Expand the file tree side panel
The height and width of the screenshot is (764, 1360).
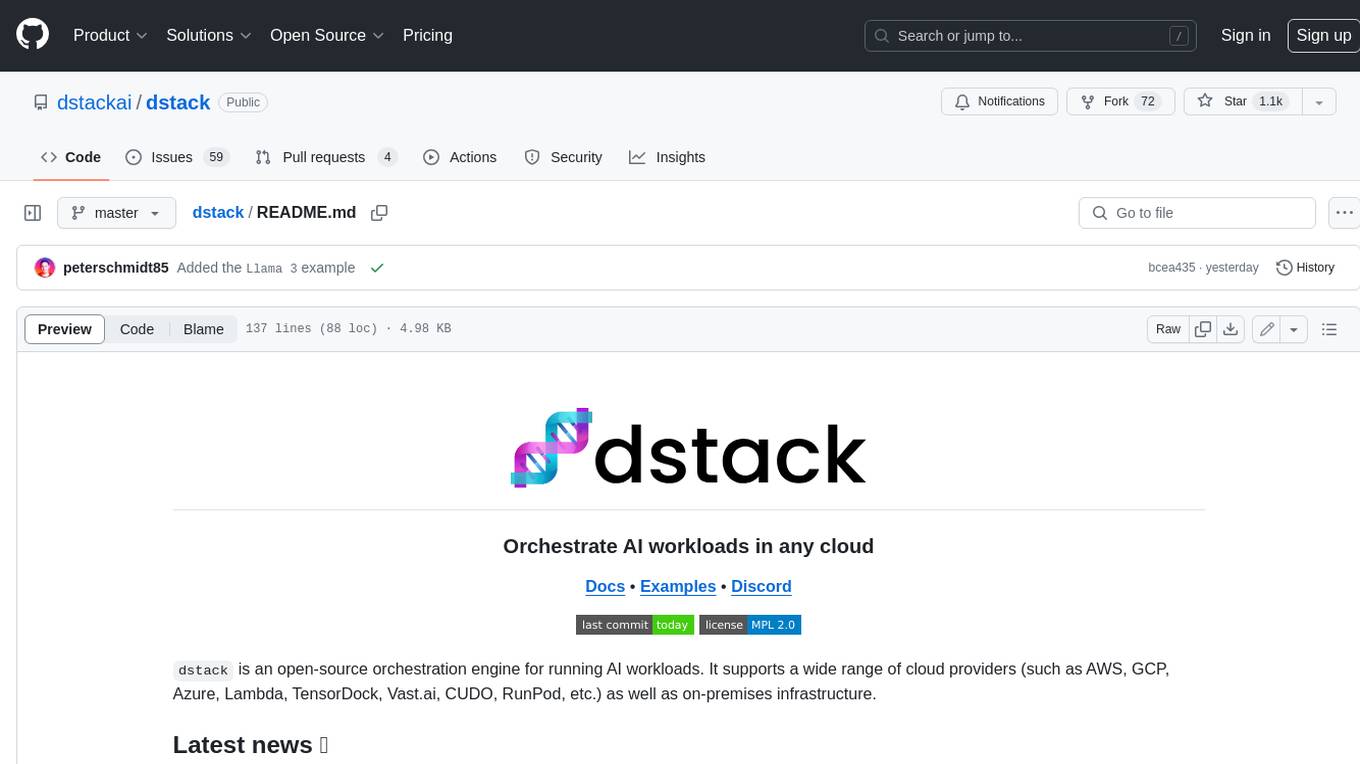click(x=33, y=213)
